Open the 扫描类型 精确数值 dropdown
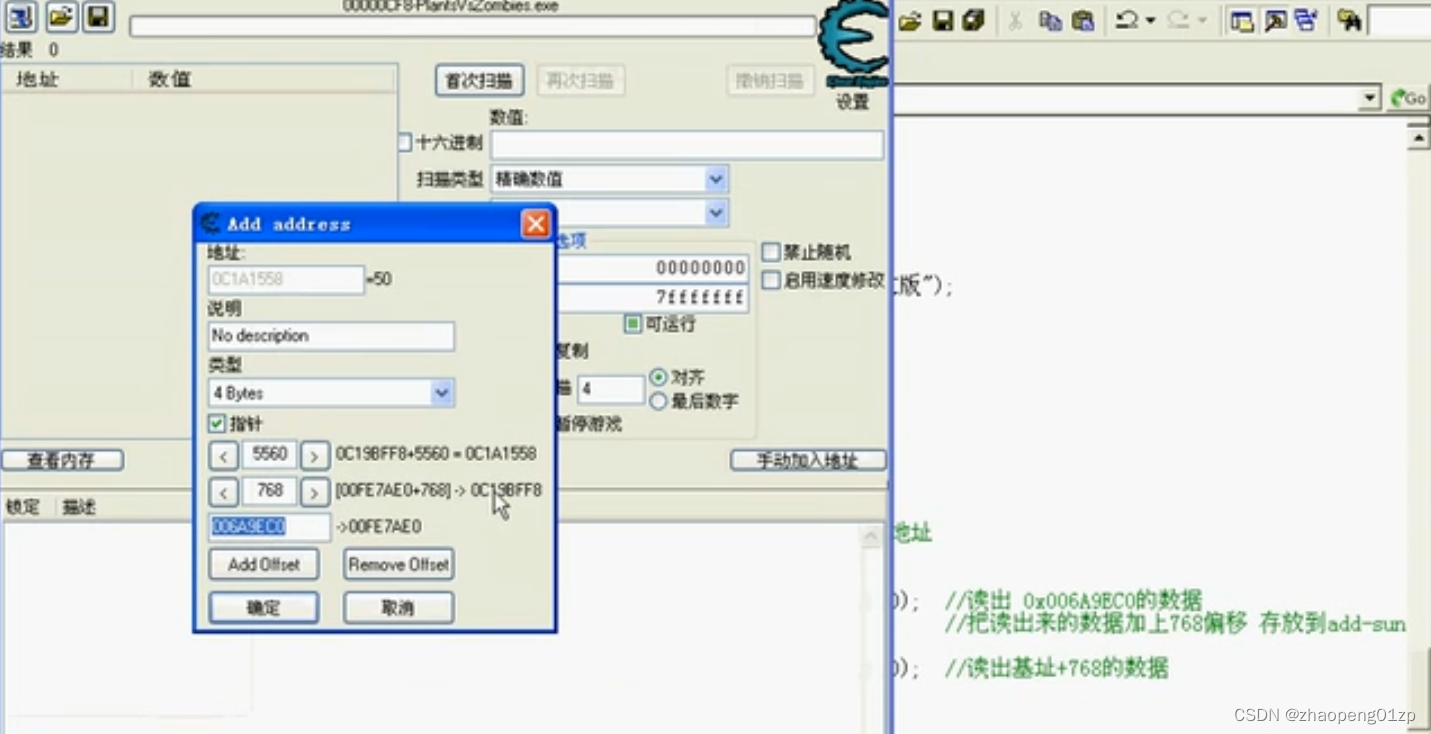 click(x=716, y=180)
